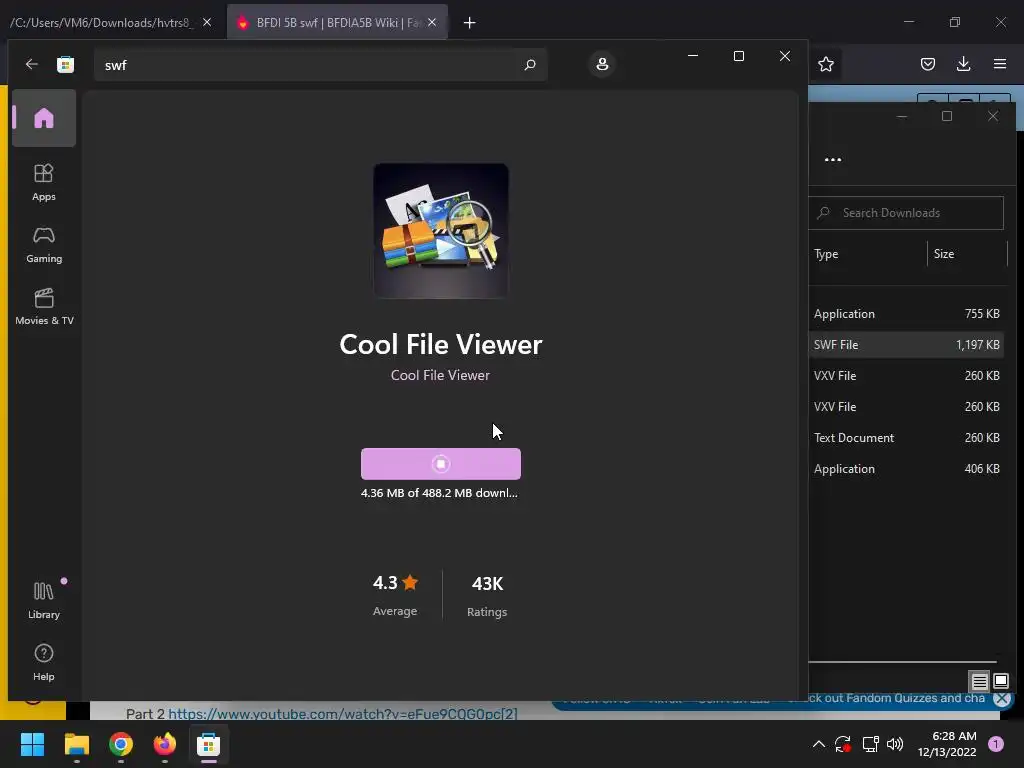Open Library in Store sidebar

[44, 600]
